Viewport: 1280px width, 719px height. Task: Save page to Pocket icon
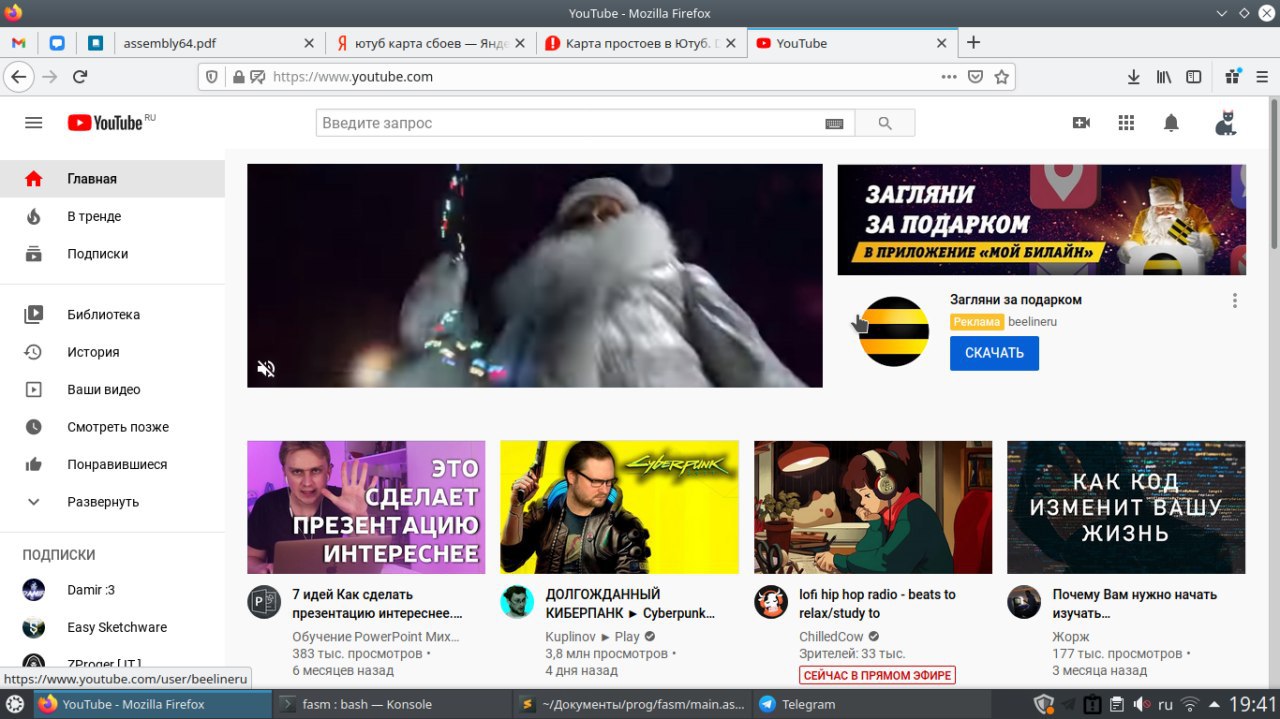[975, 77]
